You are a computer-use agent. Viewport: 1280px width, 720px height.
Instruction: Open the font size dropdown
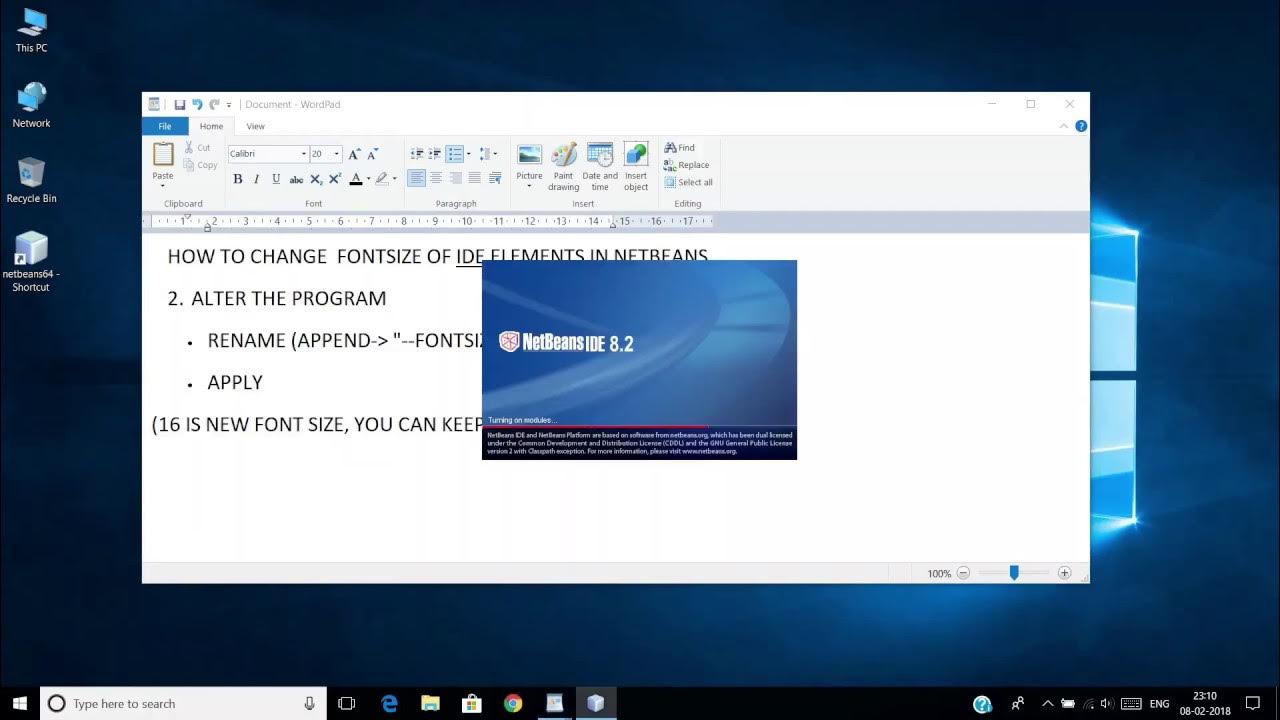point(336,154)
